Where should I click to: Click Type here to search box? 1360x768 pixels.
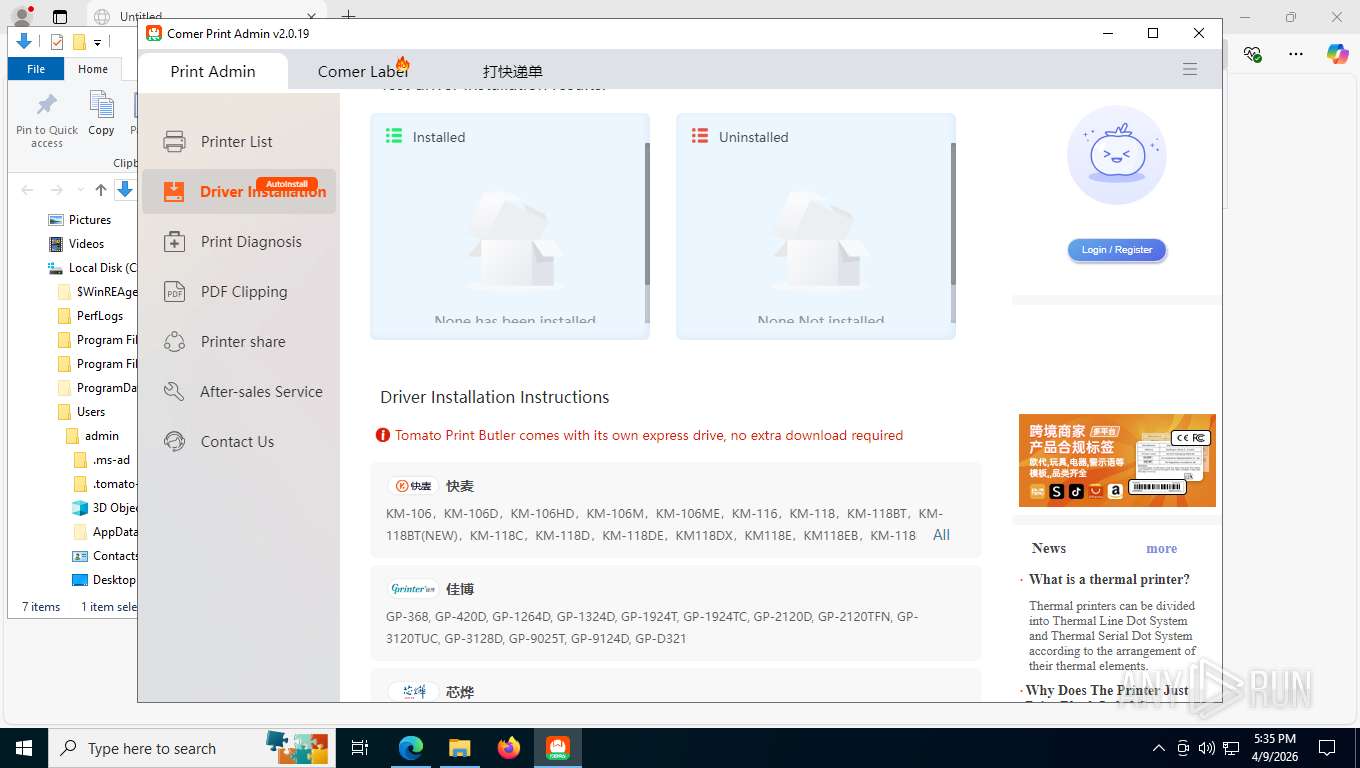pyautogui.click(x=190, y=748)
